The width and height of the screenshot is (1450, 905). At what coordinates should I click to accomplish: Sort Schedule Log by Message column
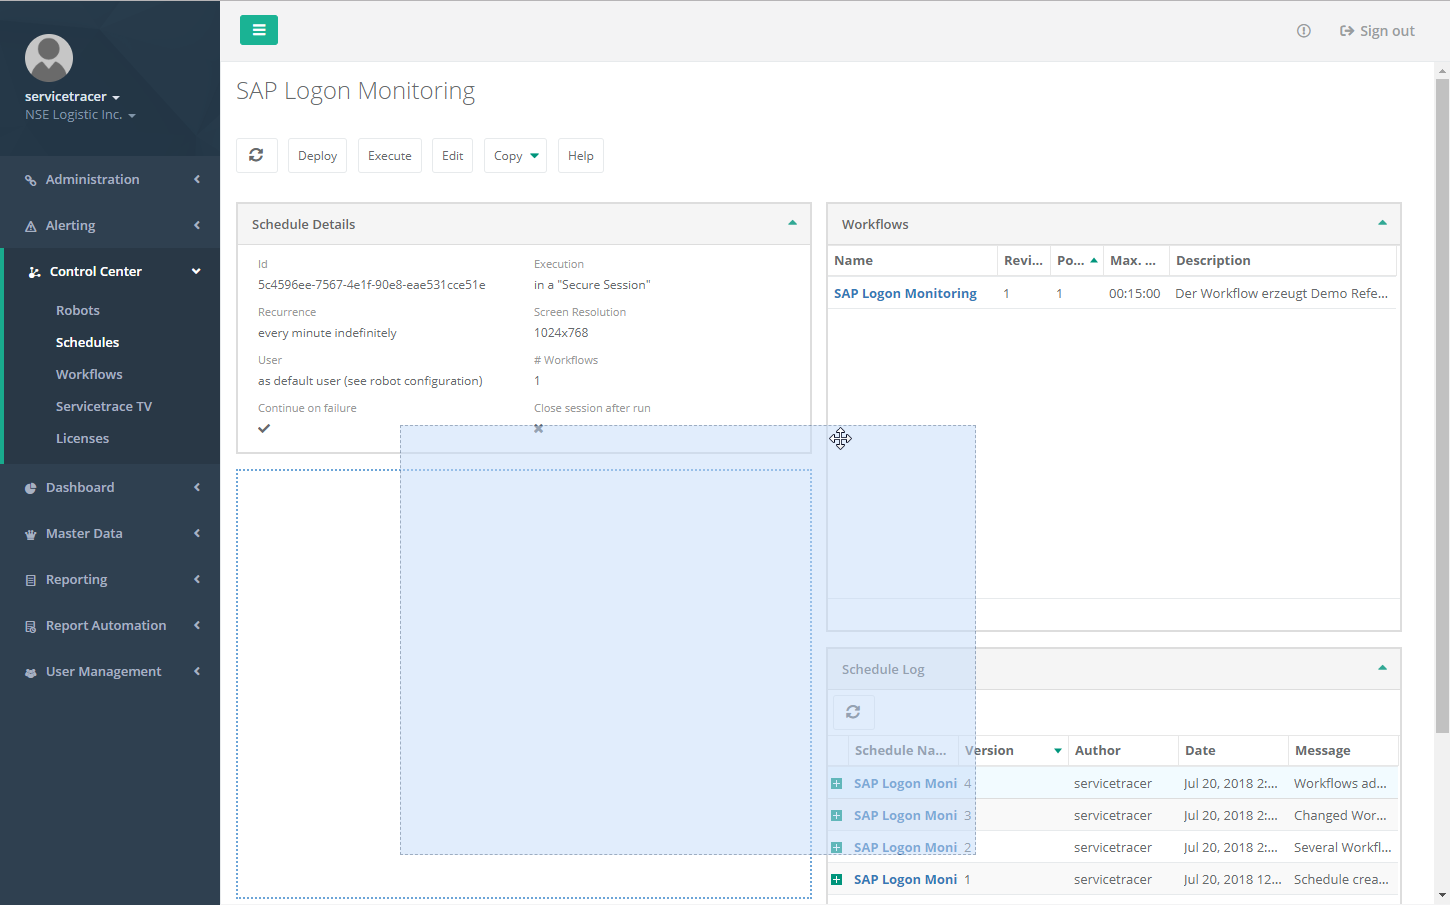pos(1343,750)
